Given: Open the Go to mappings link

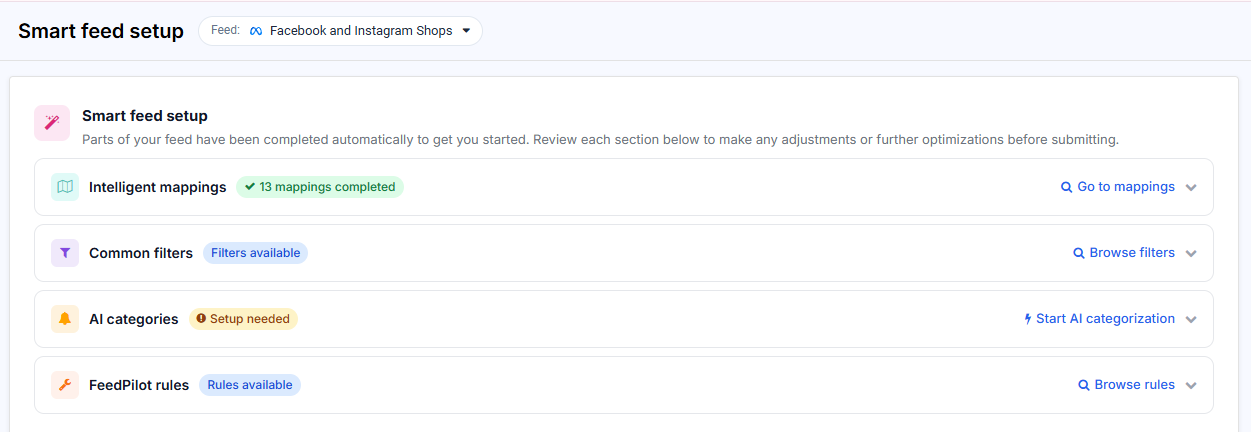Looking at the screenshot, I should point(1118,187).
